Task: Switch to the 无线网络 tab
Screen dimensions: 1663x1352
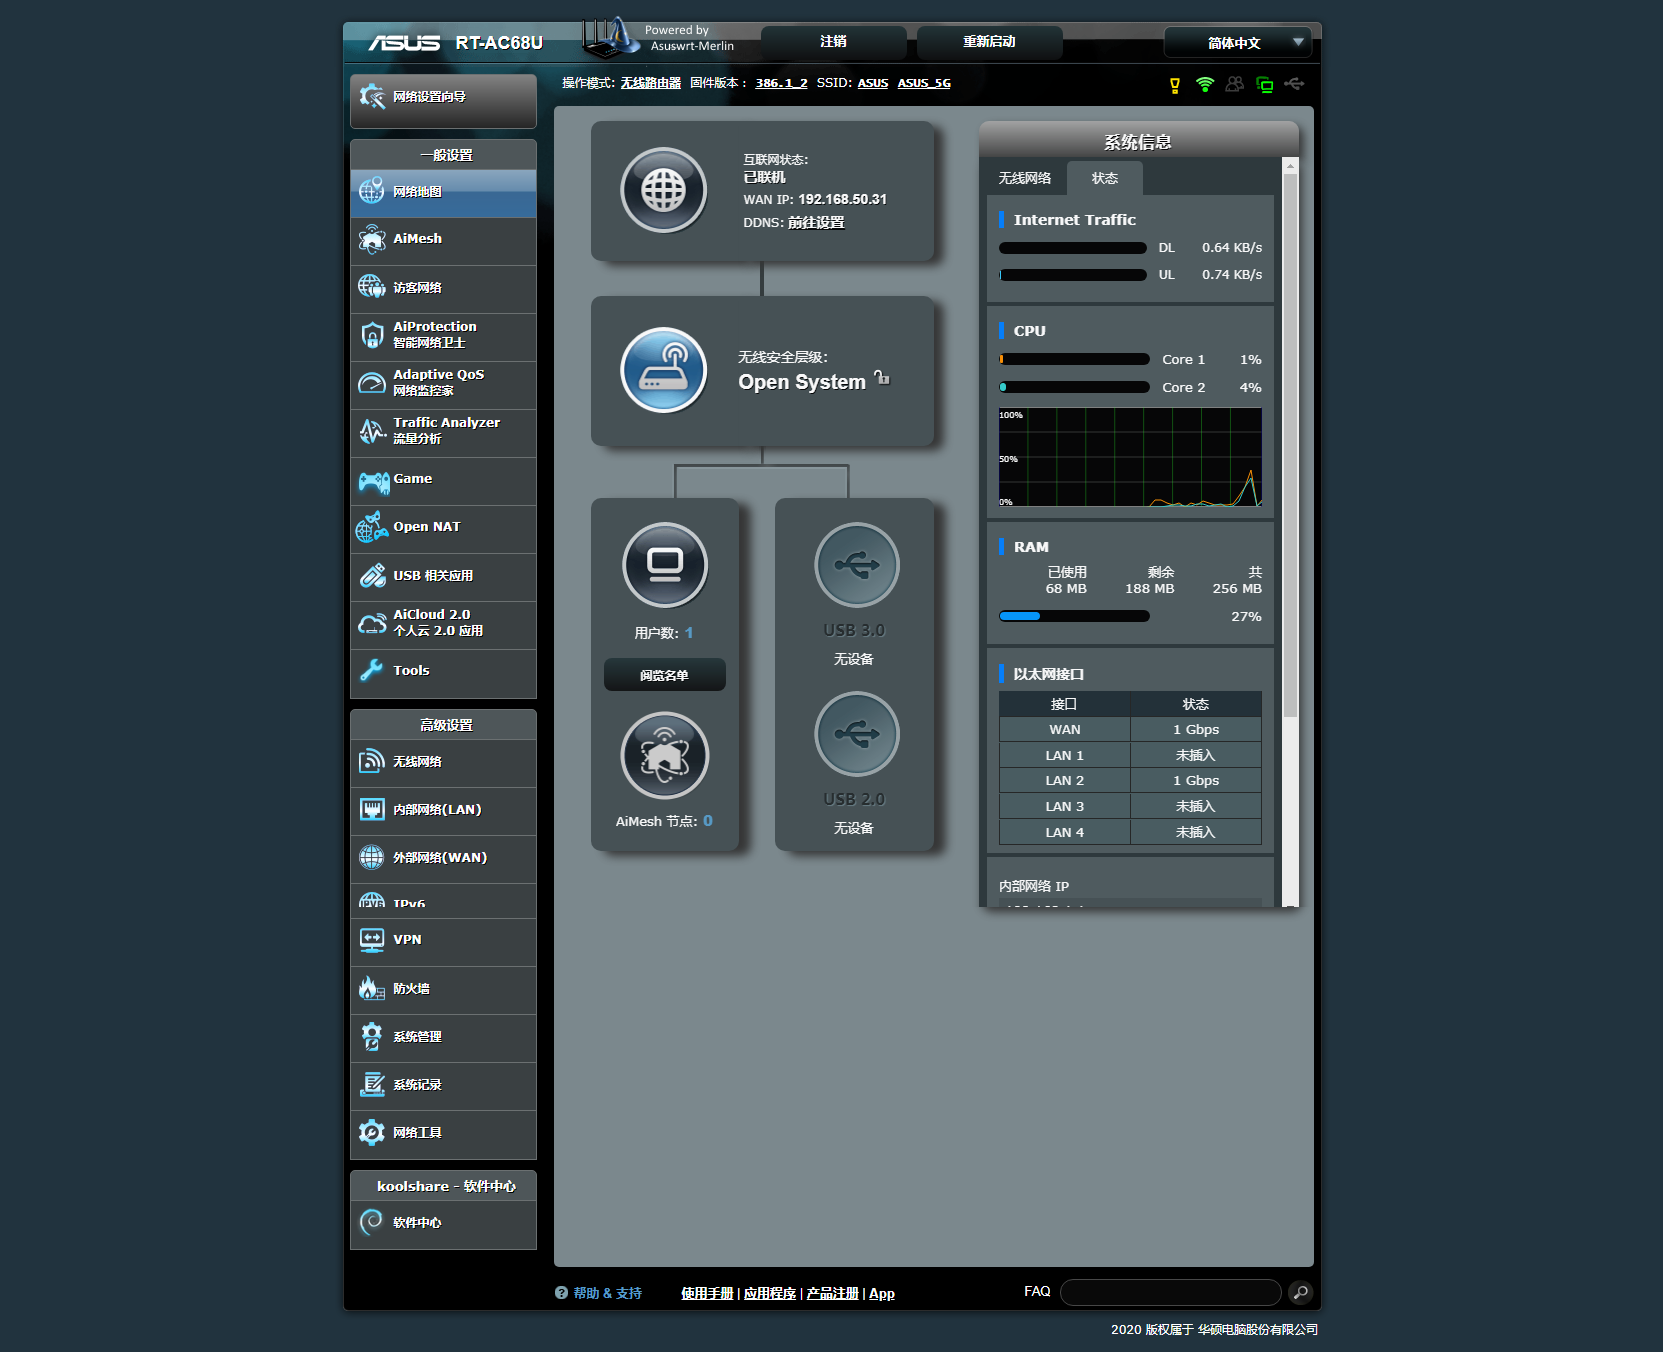Action: pyautogui.click(x=1024, y=178)
